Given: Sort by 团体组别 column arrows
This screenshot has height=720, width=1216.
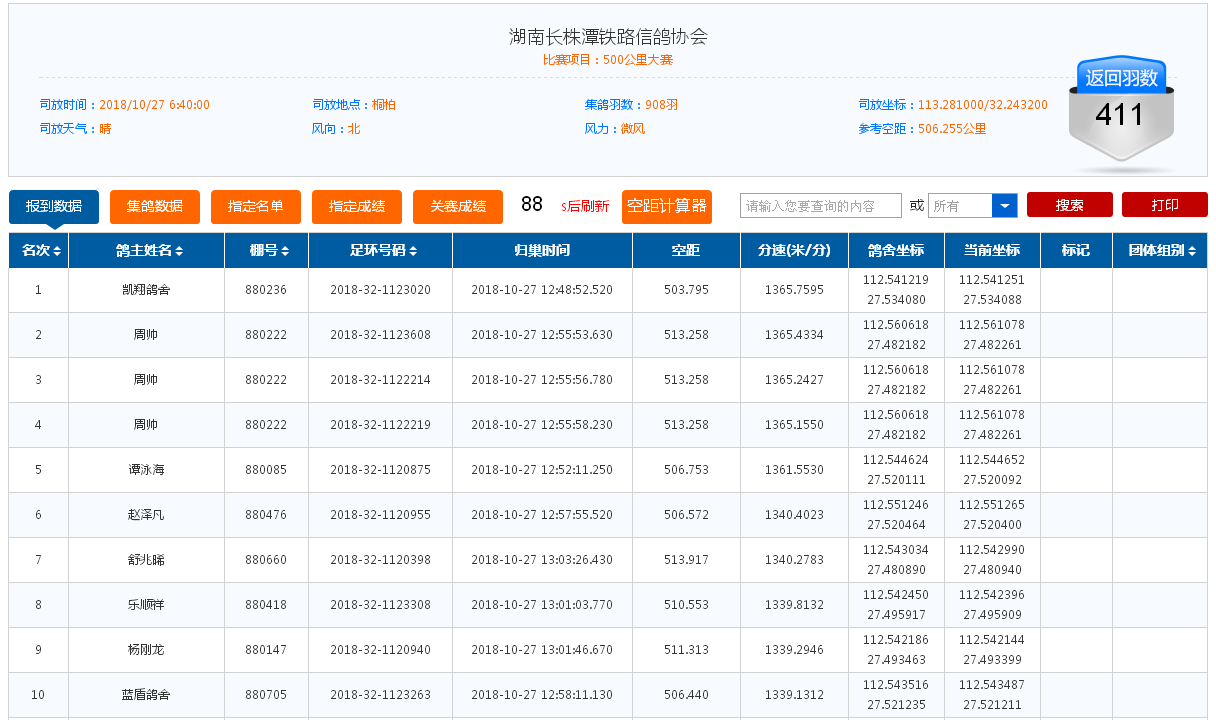Looking at the screenshot, I should click(1192, 251).
